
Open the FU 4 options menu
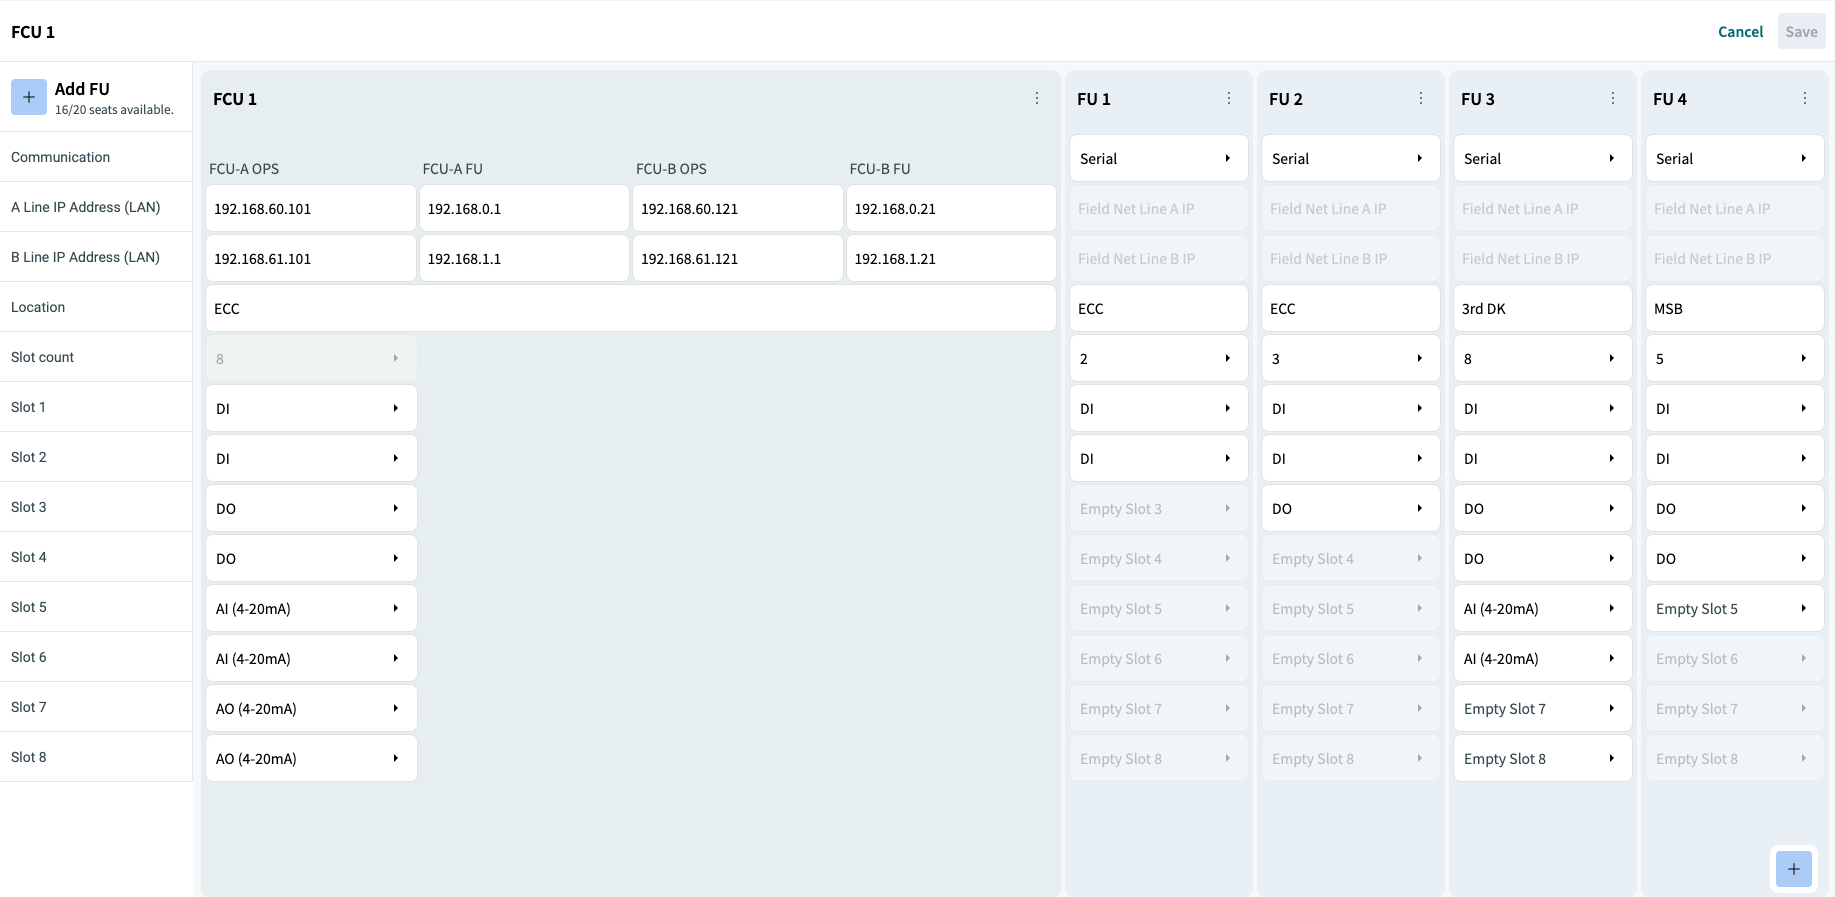tap(1805, 98)
